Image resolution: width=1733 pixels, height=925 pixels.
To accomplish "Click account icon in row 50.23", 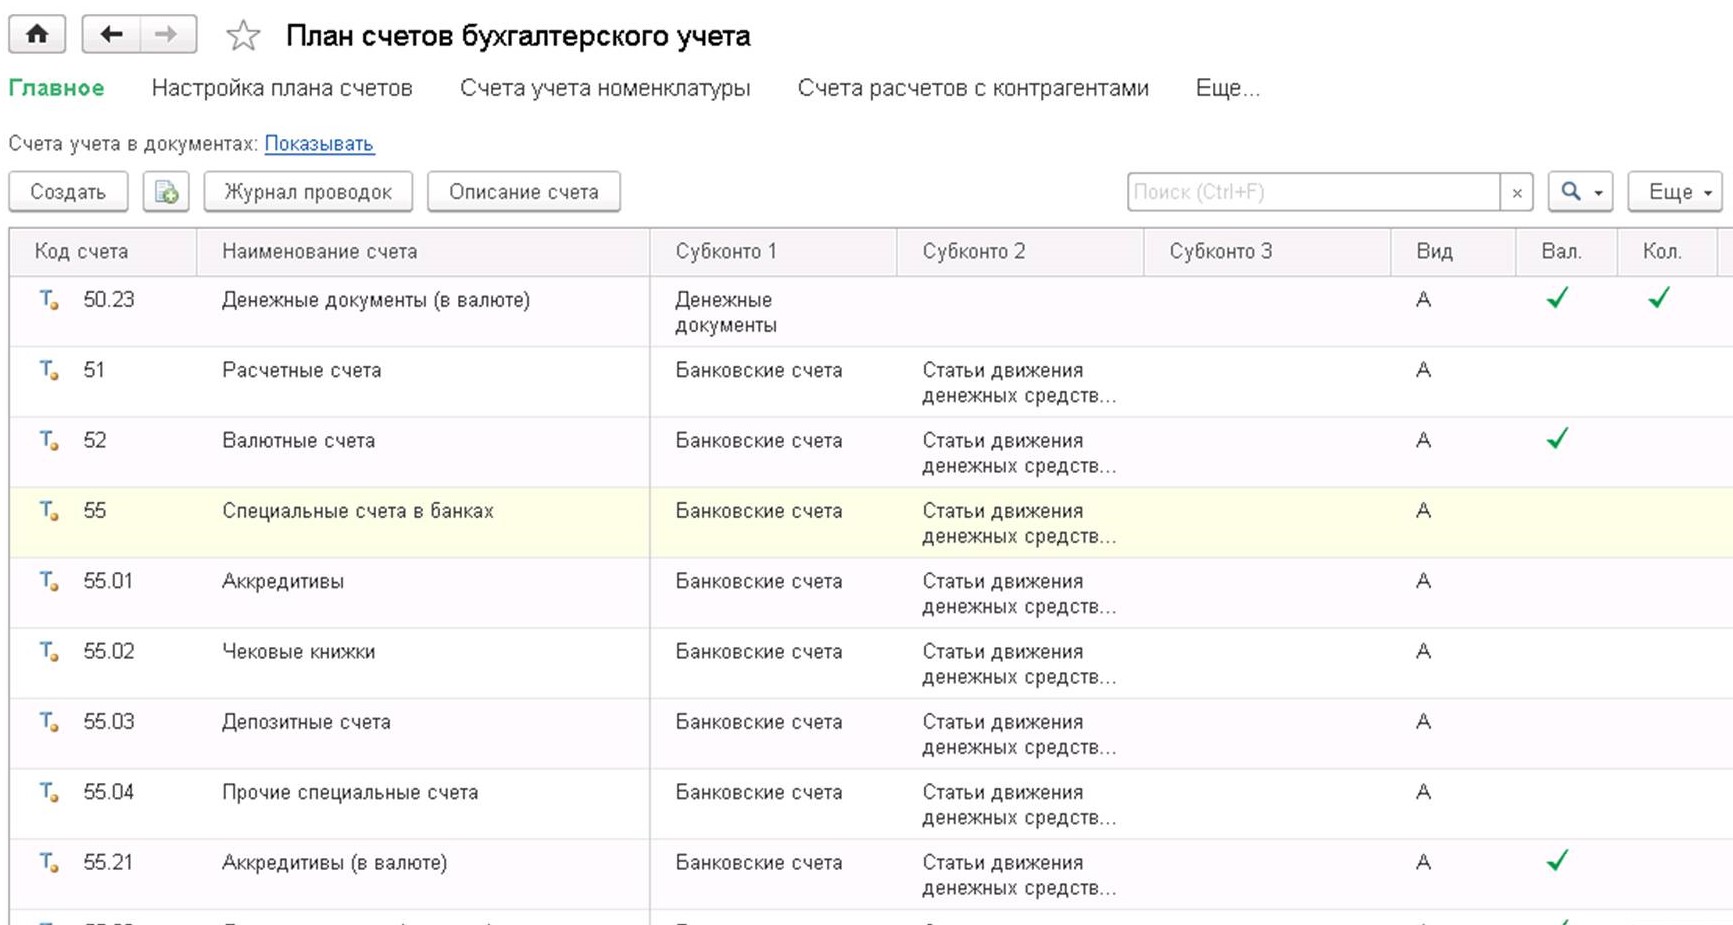I will click(x=49, y=300).
